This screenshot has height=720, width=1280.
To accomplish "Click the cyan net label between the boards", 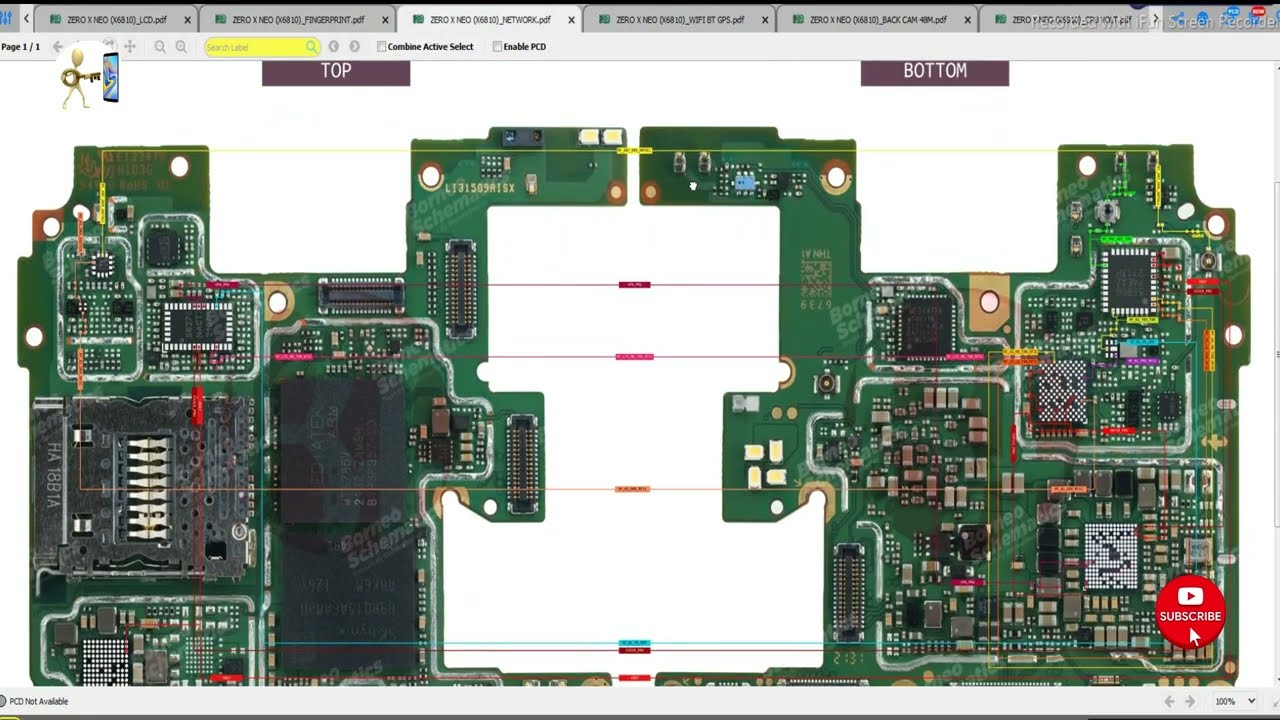I will click(634, 643).
